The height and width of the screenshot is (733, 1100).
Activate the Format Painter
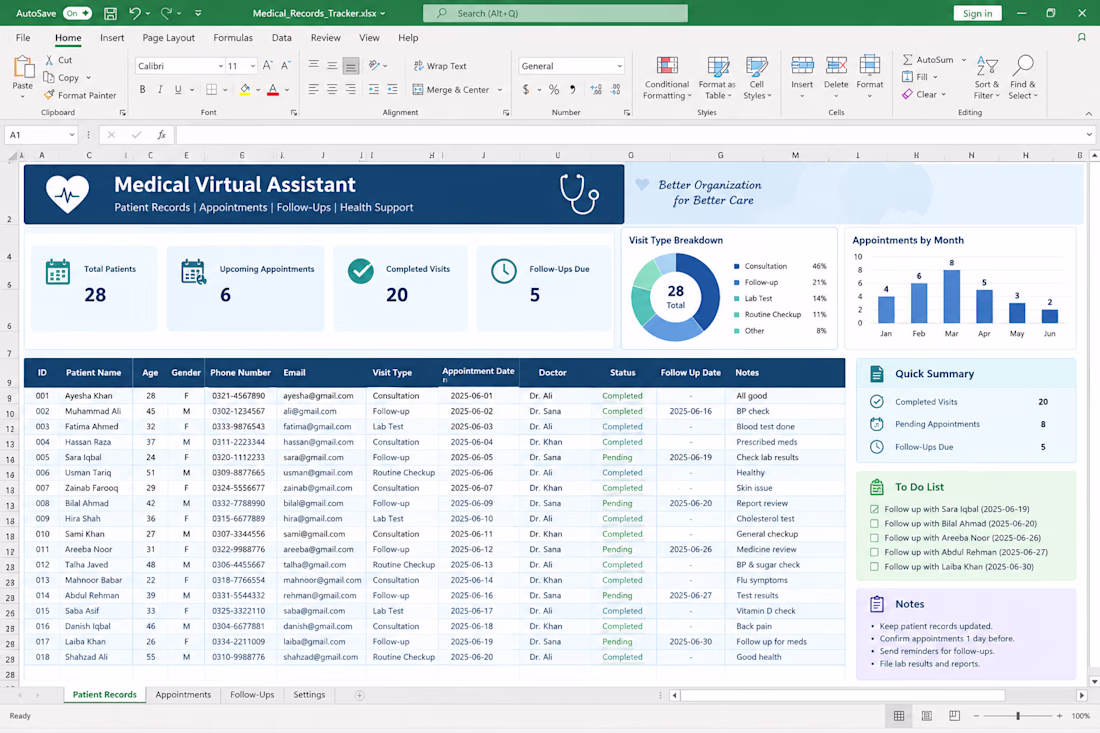click(x=79, y=95)
